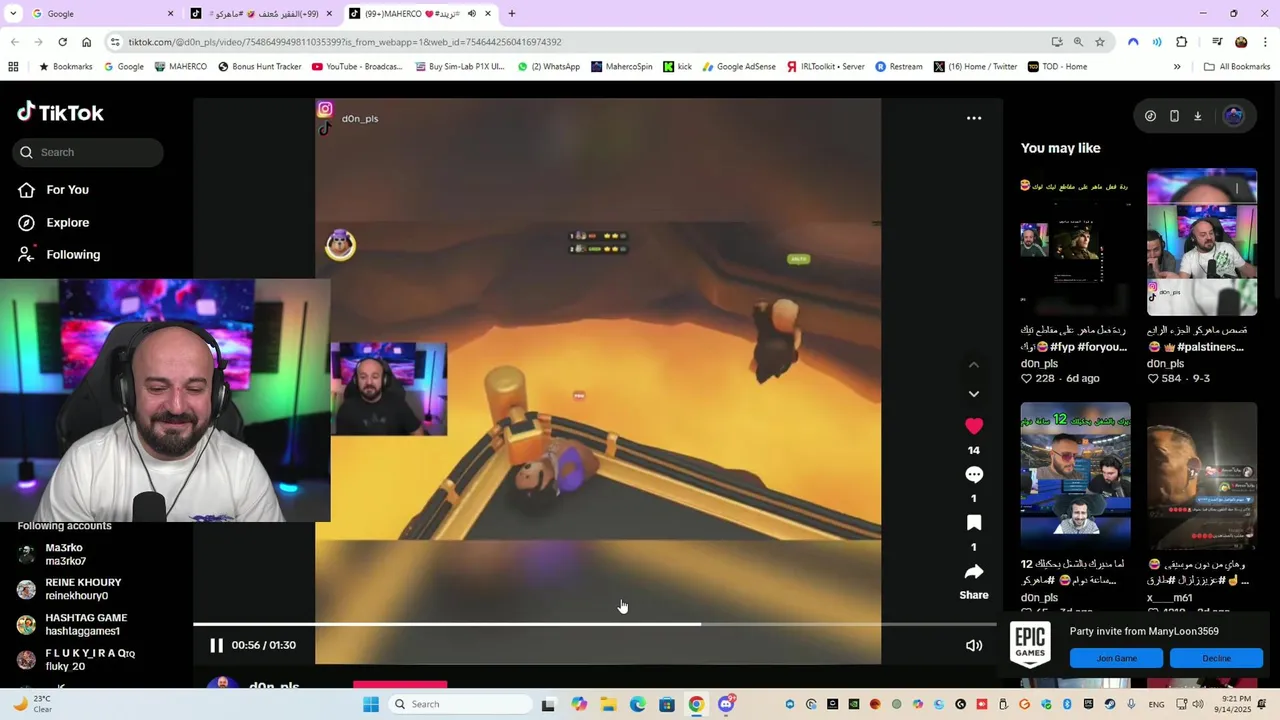
Task: Expand hidden bookmarks with double chevron
Action: (1177, 67)
